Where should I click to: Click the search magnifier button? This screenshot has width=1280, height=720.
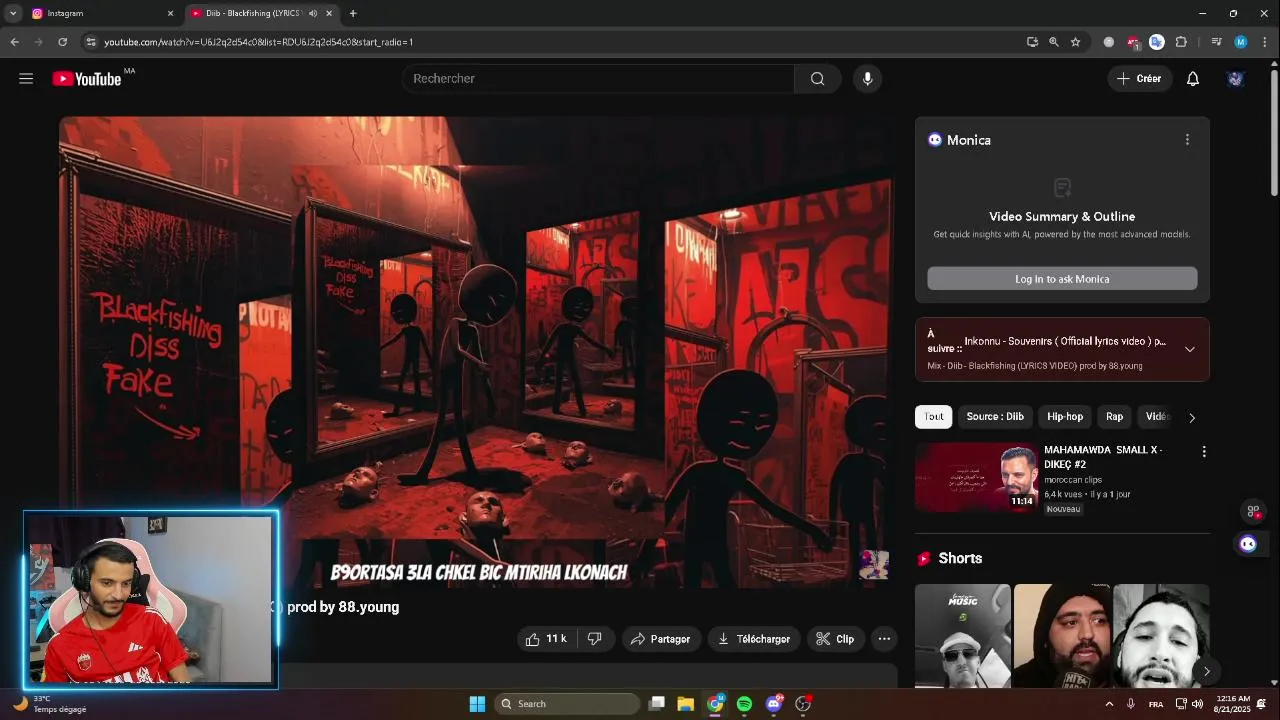click(x=818, y=79)
